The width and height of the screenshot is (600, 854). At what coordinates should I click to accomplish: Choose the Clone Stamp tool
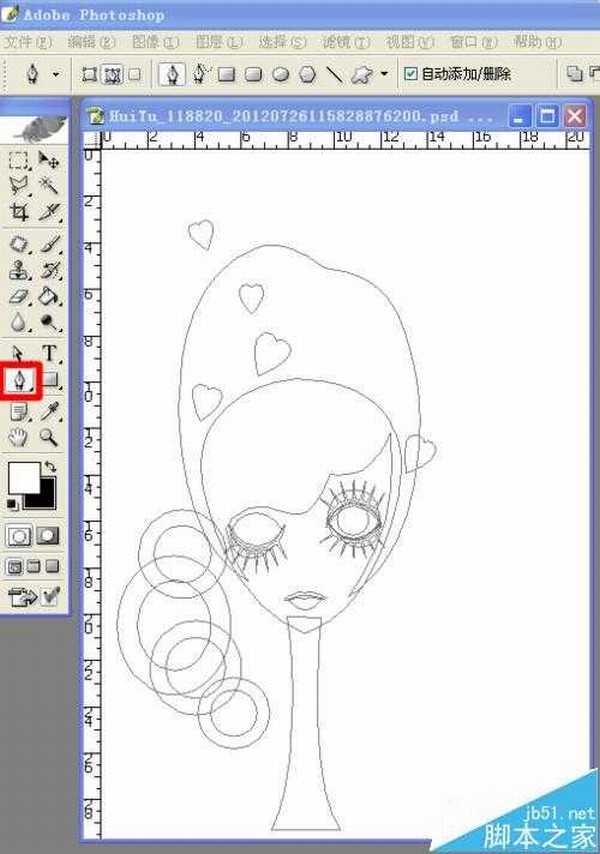click(x=19, y=269)
